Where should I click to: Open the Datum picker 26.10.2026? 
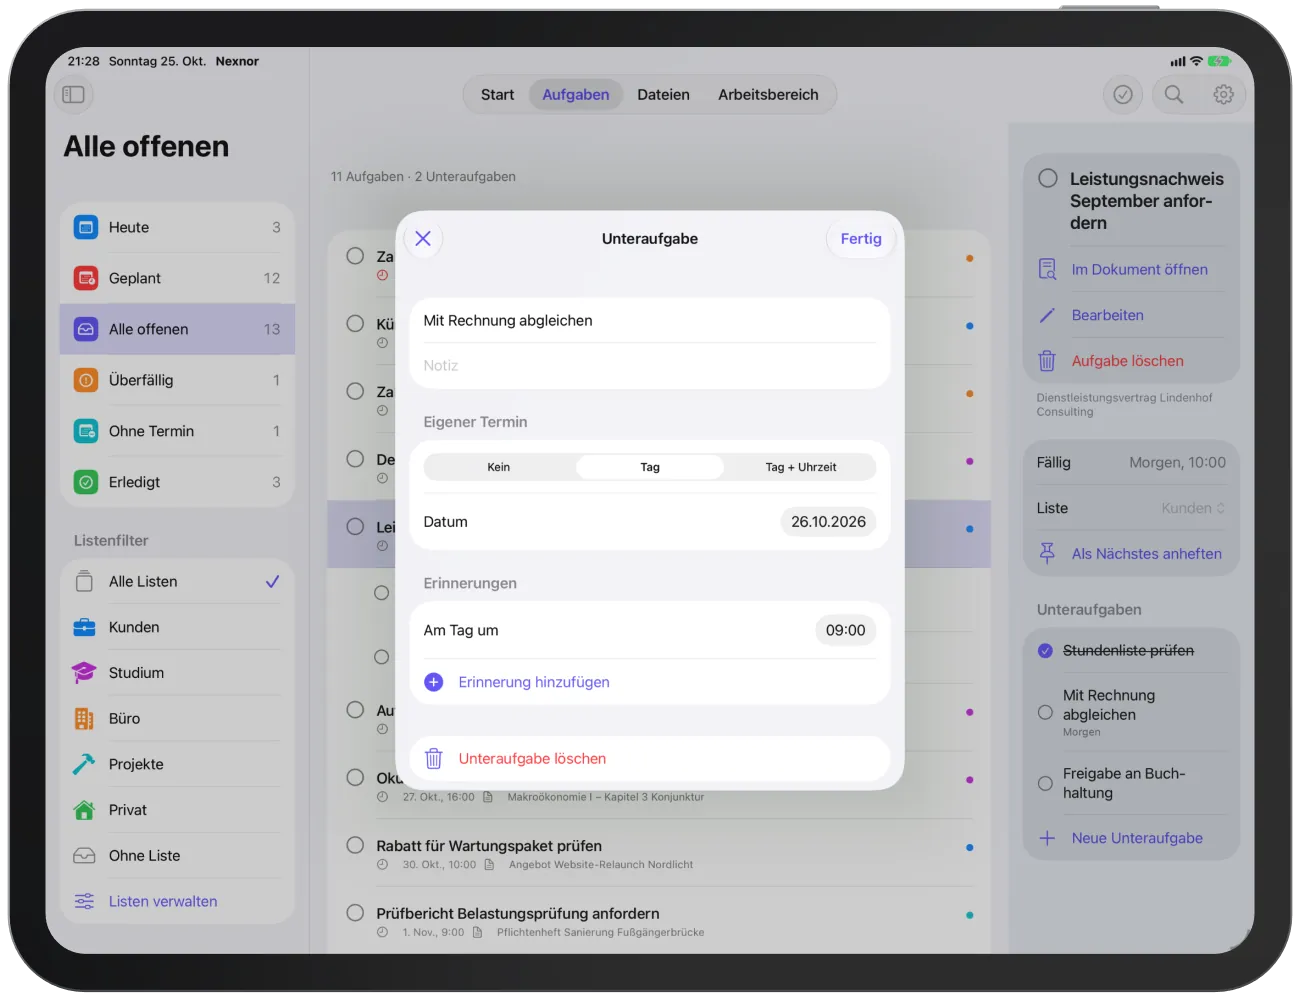(828, 522)
